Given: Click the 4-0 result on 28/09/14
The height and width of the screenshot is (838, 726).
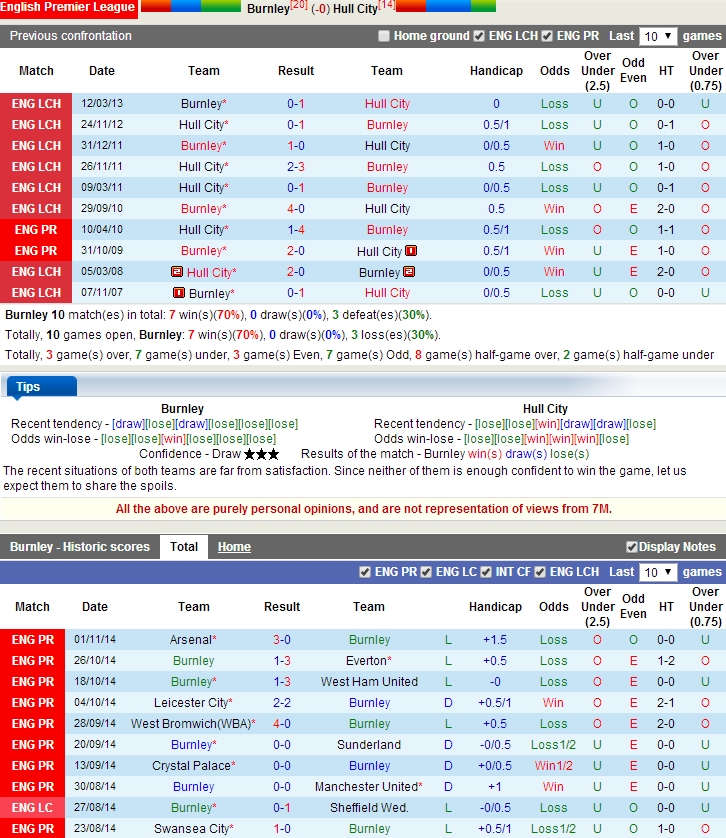Looking at the screenshot, I should pos(282,724).
